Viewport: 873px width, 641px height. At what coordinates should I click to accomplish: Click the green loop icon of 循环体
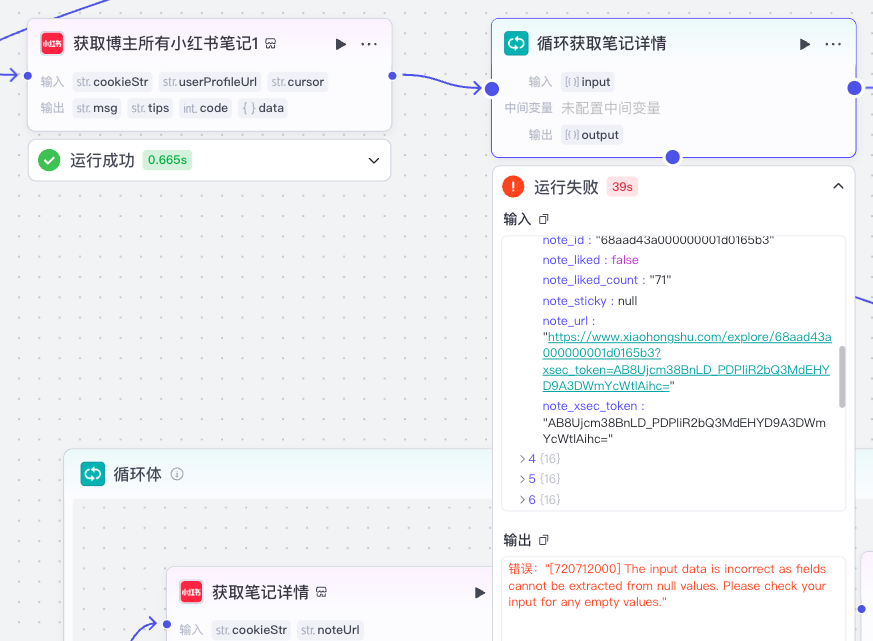(92, 474)
